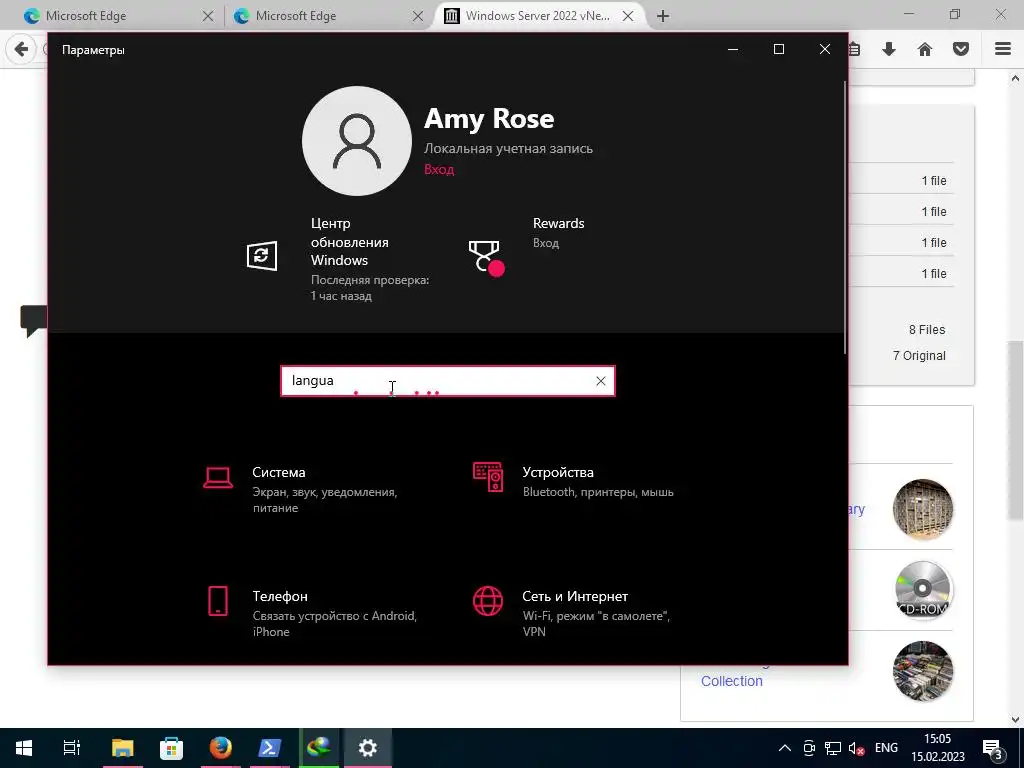Open Task View on the taskbar
Screen dimensions: 1024x768
[71, 748]
